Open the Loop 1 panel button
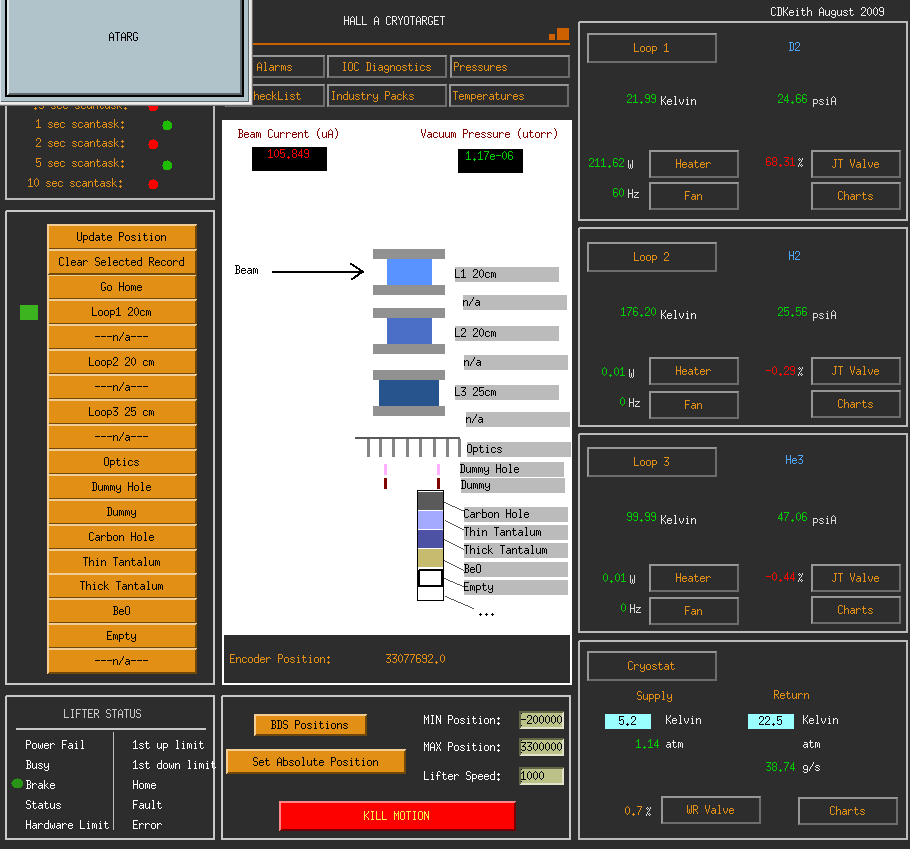This screenshot has width=910, height=849. [x=651, y=48]
